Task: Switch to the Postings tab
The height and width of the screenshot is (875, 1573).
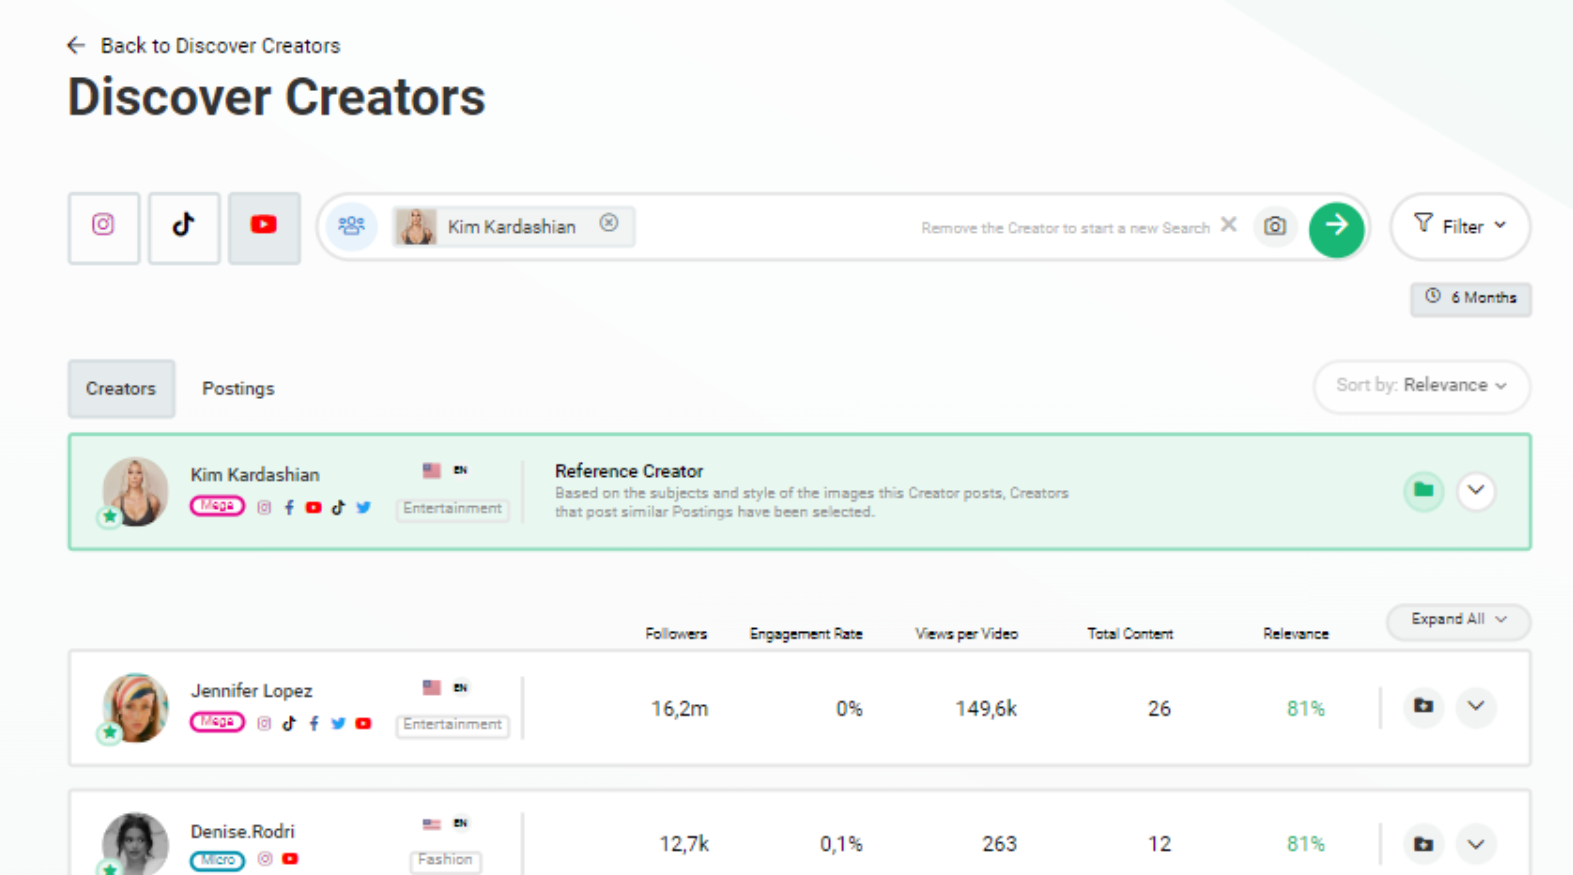Action: tap(238, 389)
